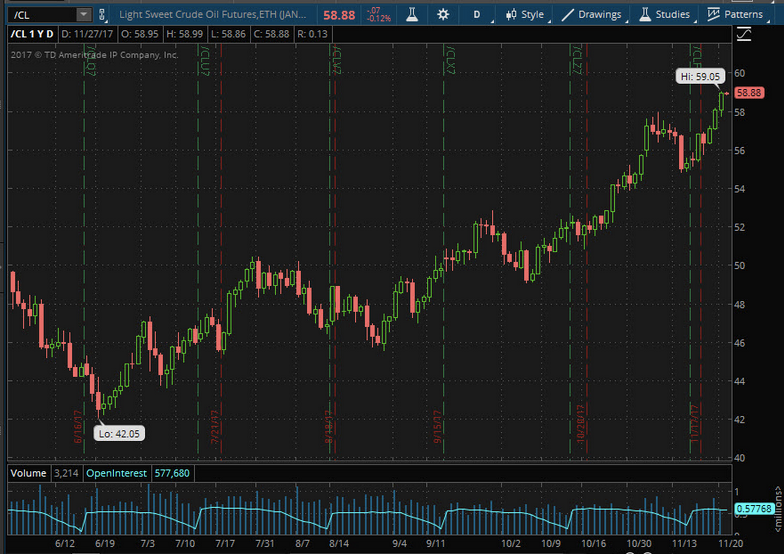784x554 pixels.
Task: Click the C: 58.88 close value
Action: click(272, 34)
